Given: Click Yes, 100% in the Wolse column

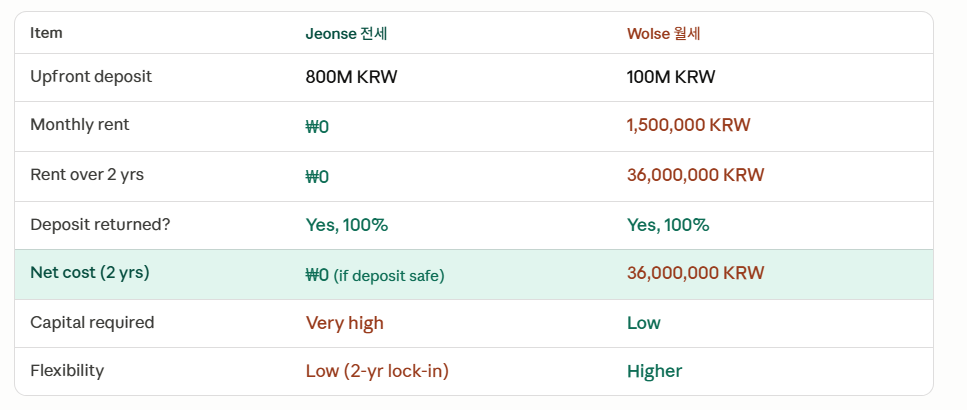Looking at the screenshot, I should [x=668, y=225].
